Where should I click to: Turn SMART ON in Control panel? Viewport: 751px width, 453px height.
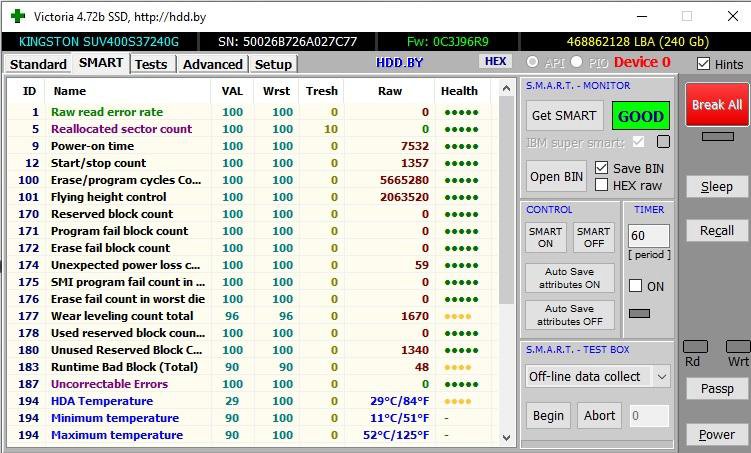click(x=545, y=237)
